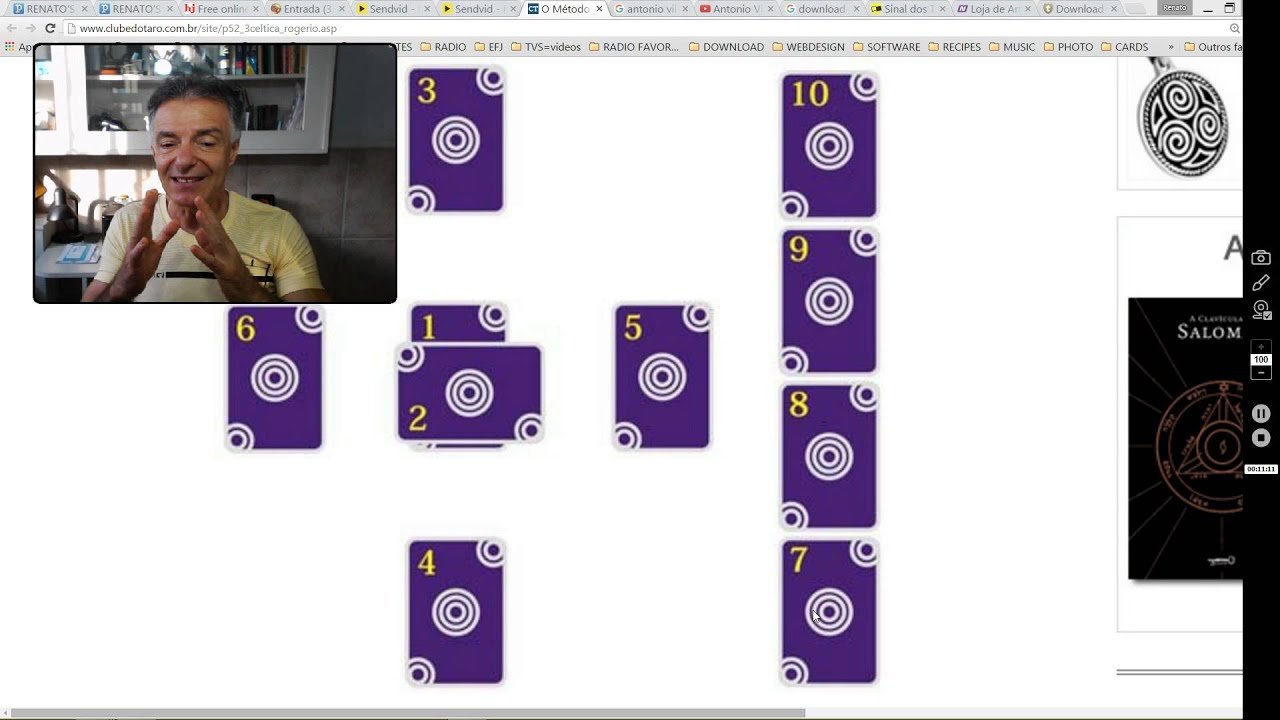Click the address bar URL clubedotaro.com.br

(x=208, y=28)
